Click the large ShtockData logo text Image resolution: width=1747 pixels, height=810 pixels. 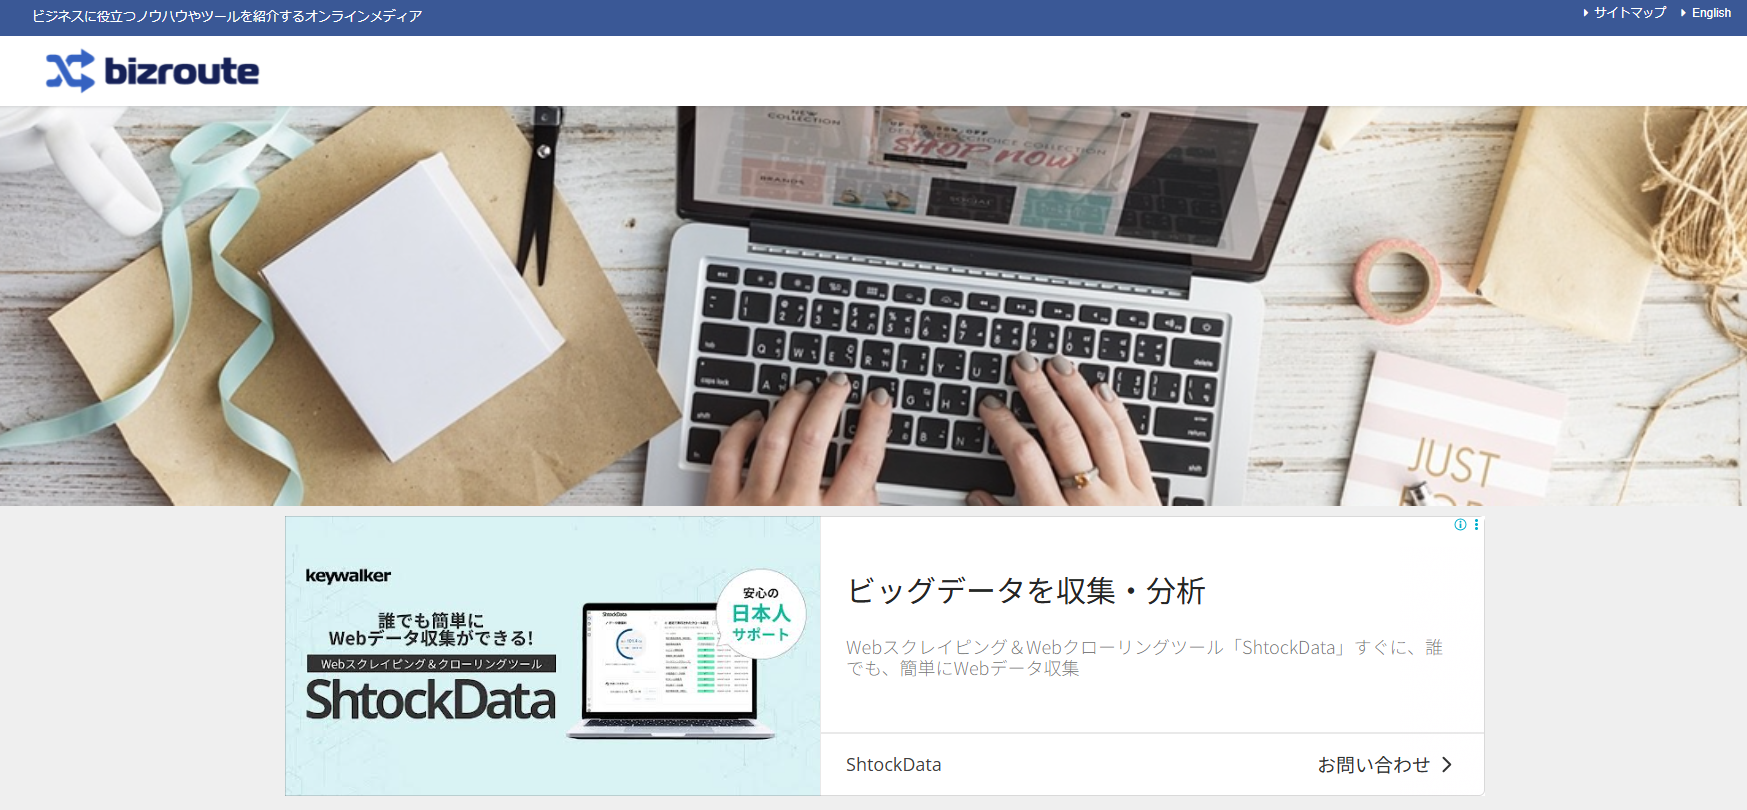point(430,700)
